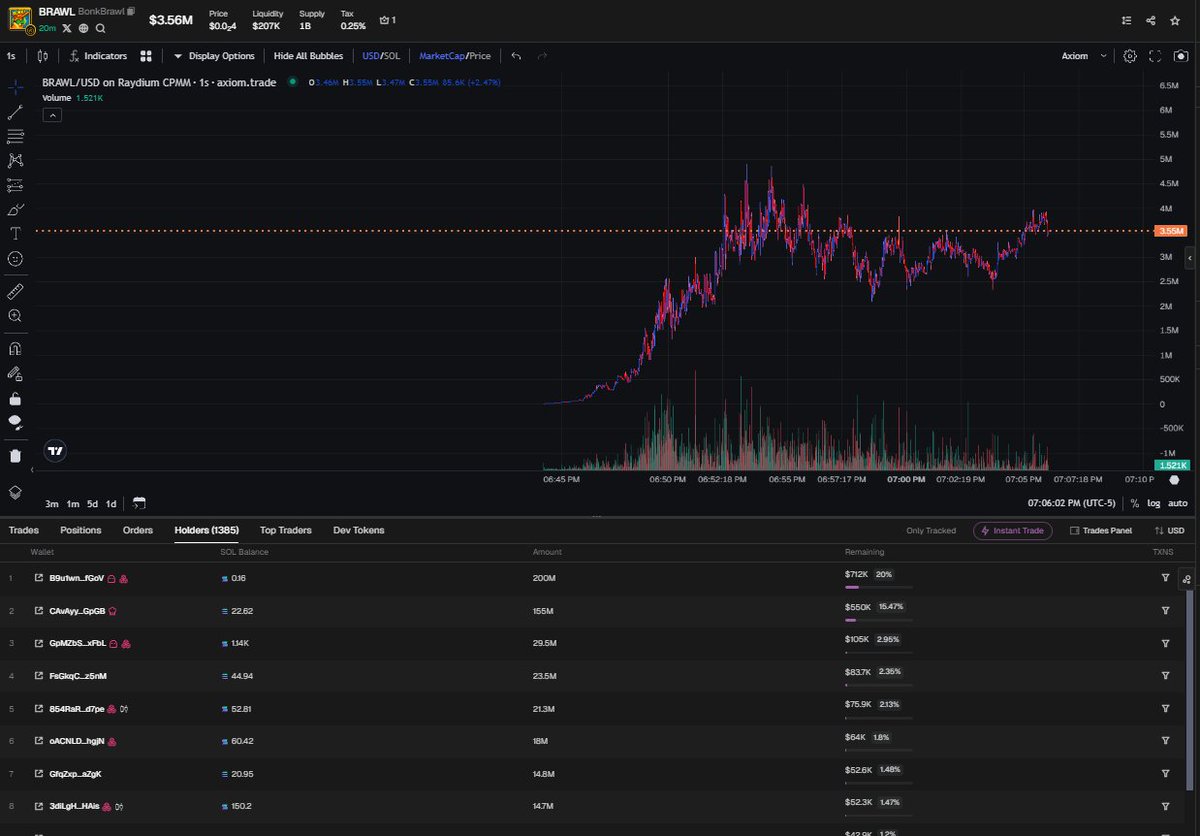1200x836 pixels.
Task: Click the undo arrow
Action: point(516,56)
